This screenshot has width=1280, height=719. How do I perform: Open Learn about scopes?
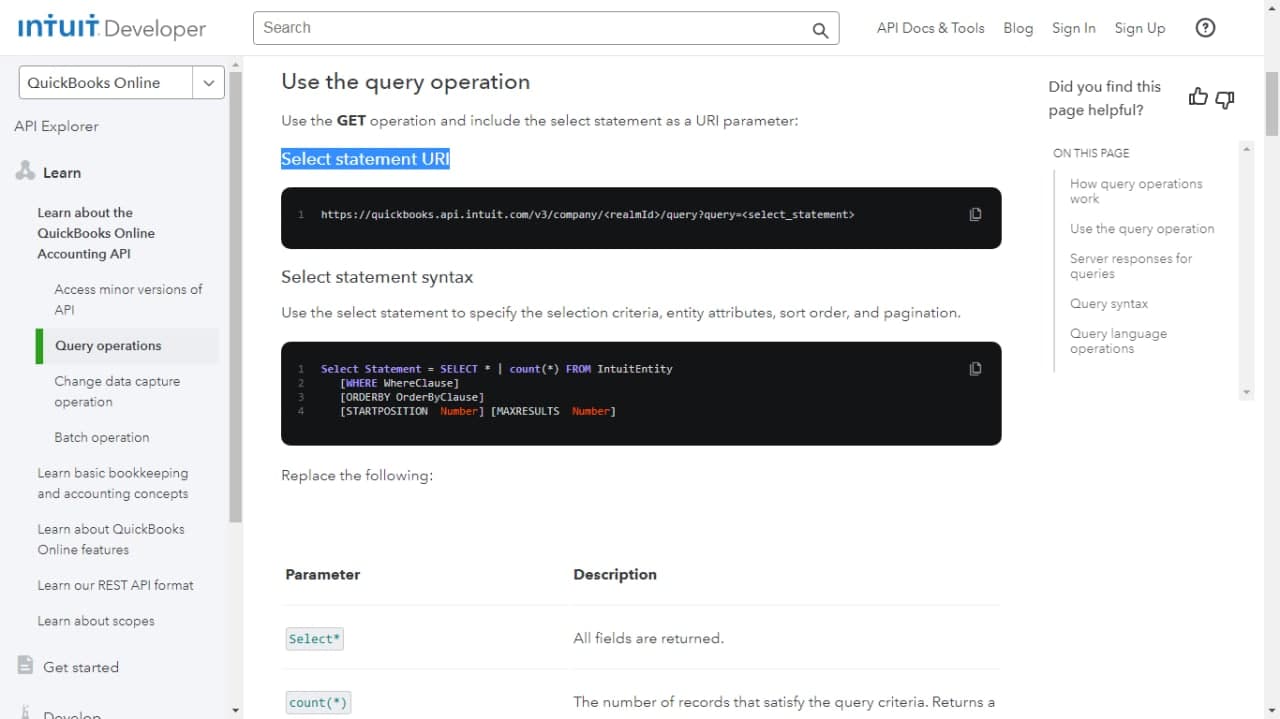[x=96, y=621]
